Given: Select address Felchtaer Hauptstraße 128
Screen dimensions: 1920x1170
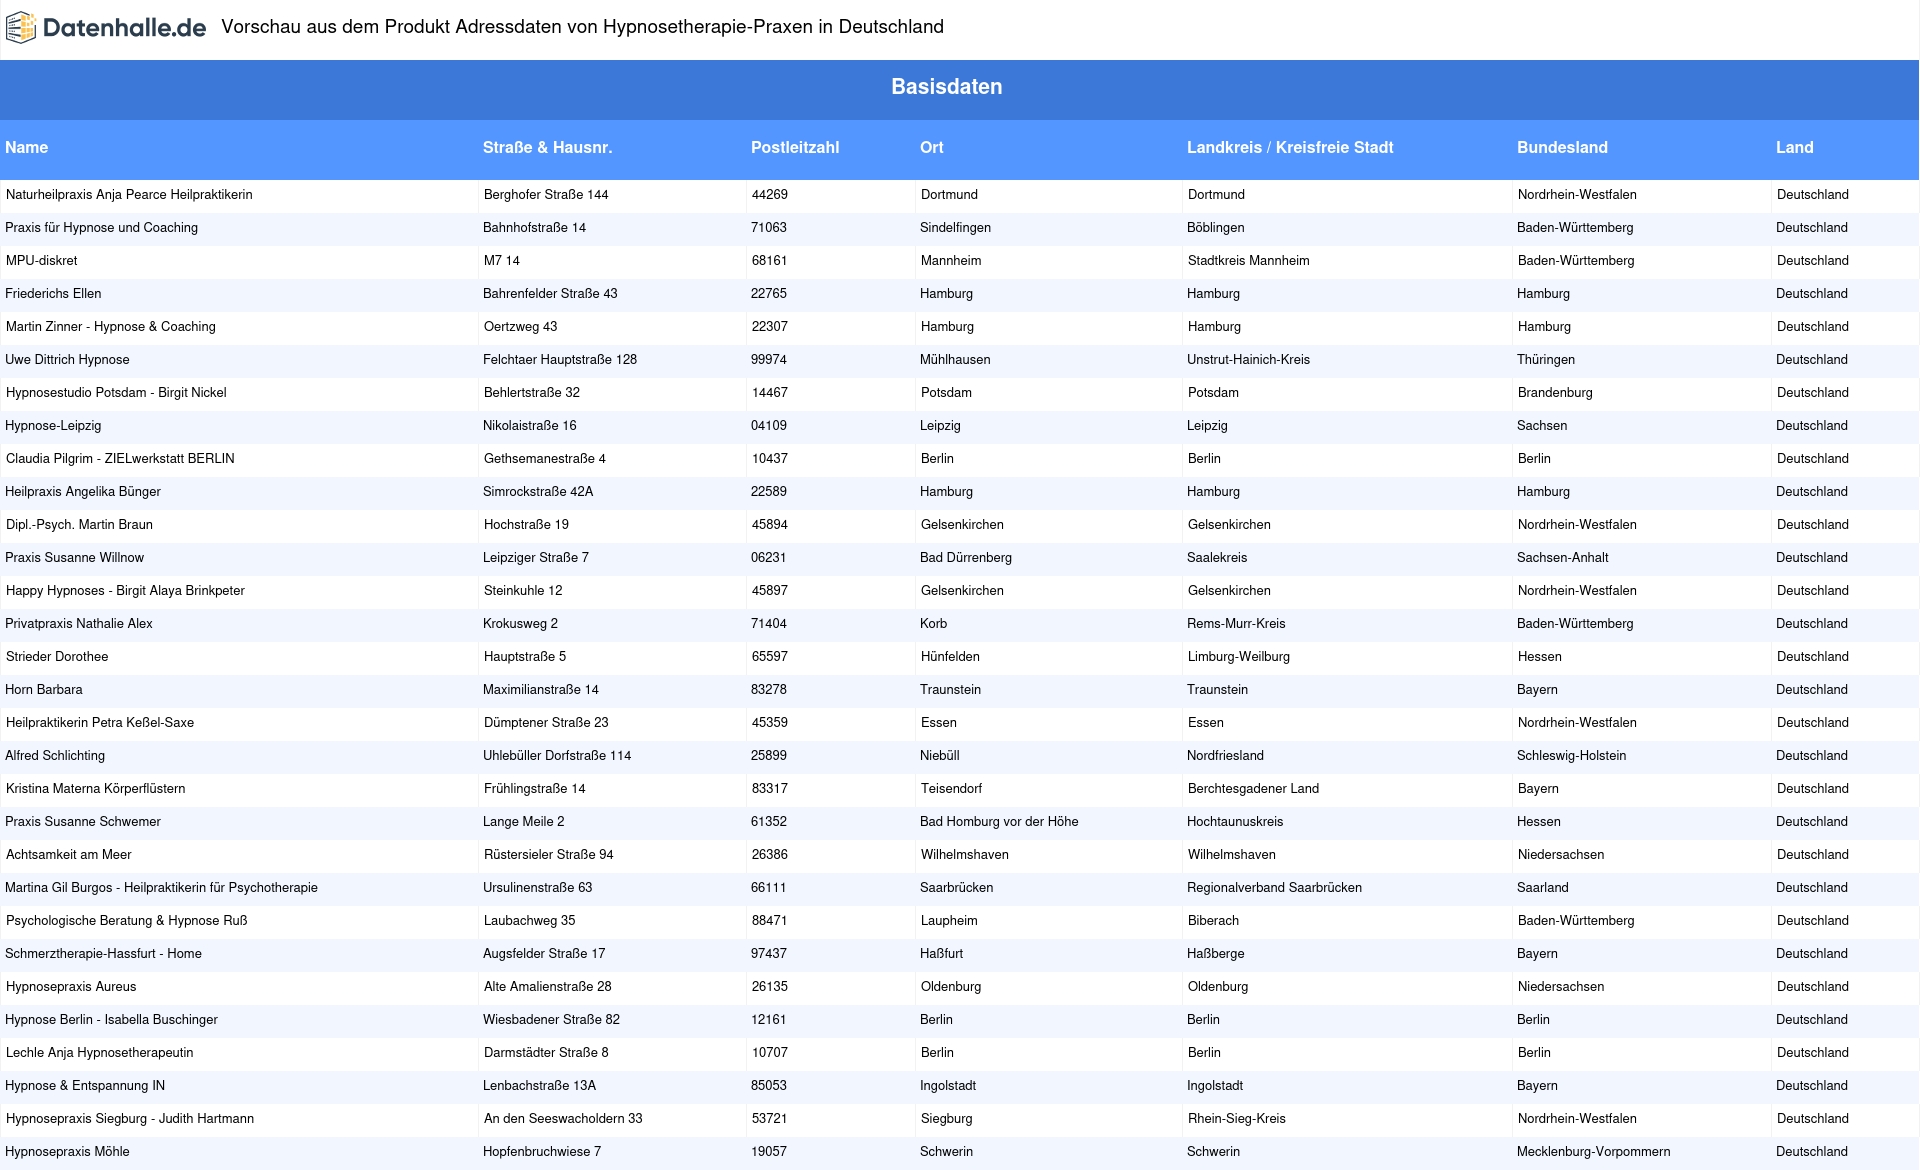Looking at the screenshot, I should [560, 360].
